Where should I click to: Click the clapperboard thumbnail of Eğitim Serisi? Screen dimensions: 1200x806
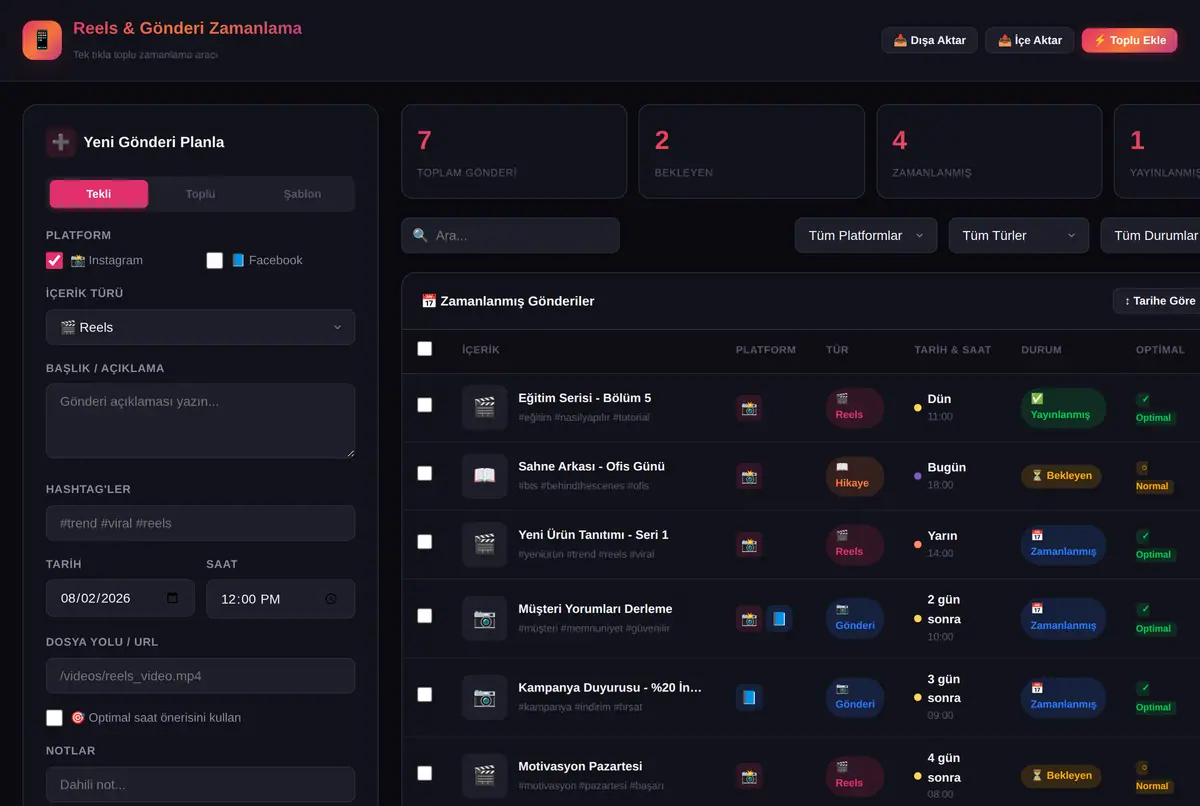(484, 407)
